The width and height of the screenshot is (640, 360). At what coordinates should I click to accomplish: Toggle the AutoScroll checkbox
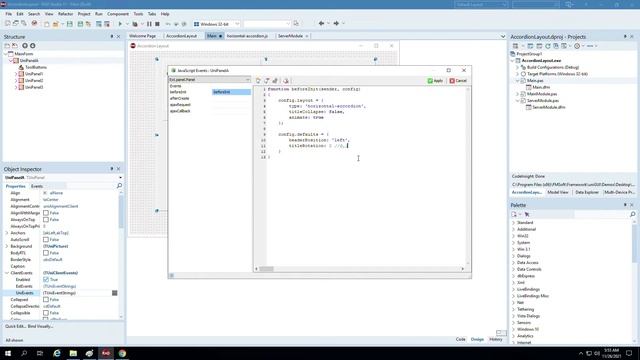46,240
